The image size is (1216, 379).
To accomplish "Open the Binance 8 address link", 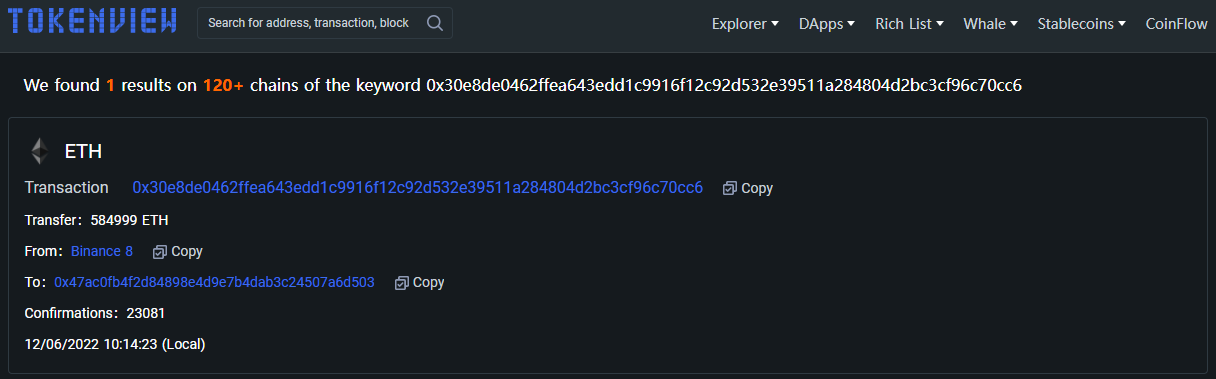I will [102, 252].
